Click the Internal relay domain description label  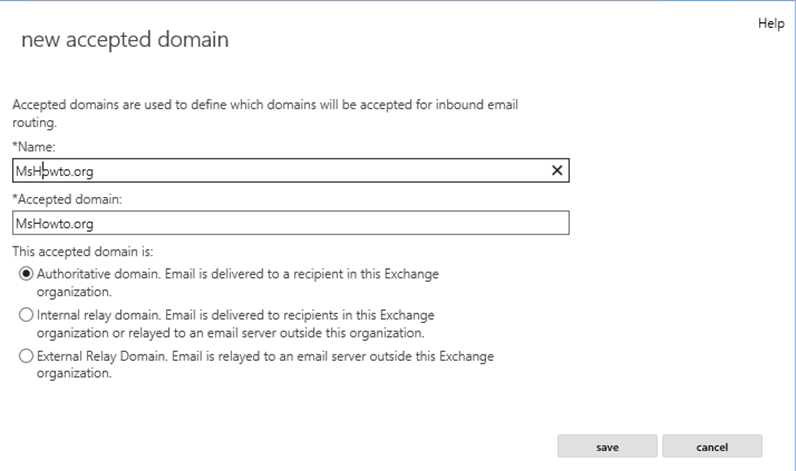pos(236,324)
